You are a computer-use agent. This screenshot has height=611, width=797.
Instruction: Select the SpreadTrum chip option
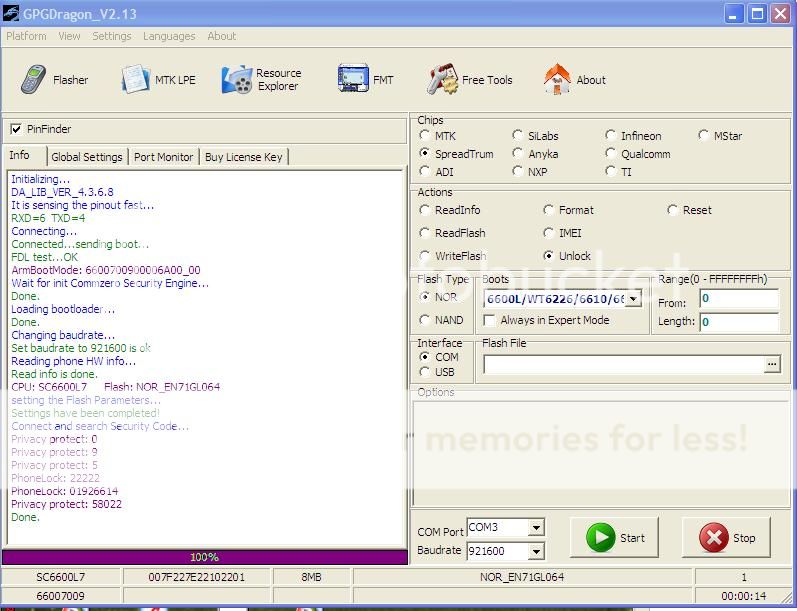click(424, 154)
